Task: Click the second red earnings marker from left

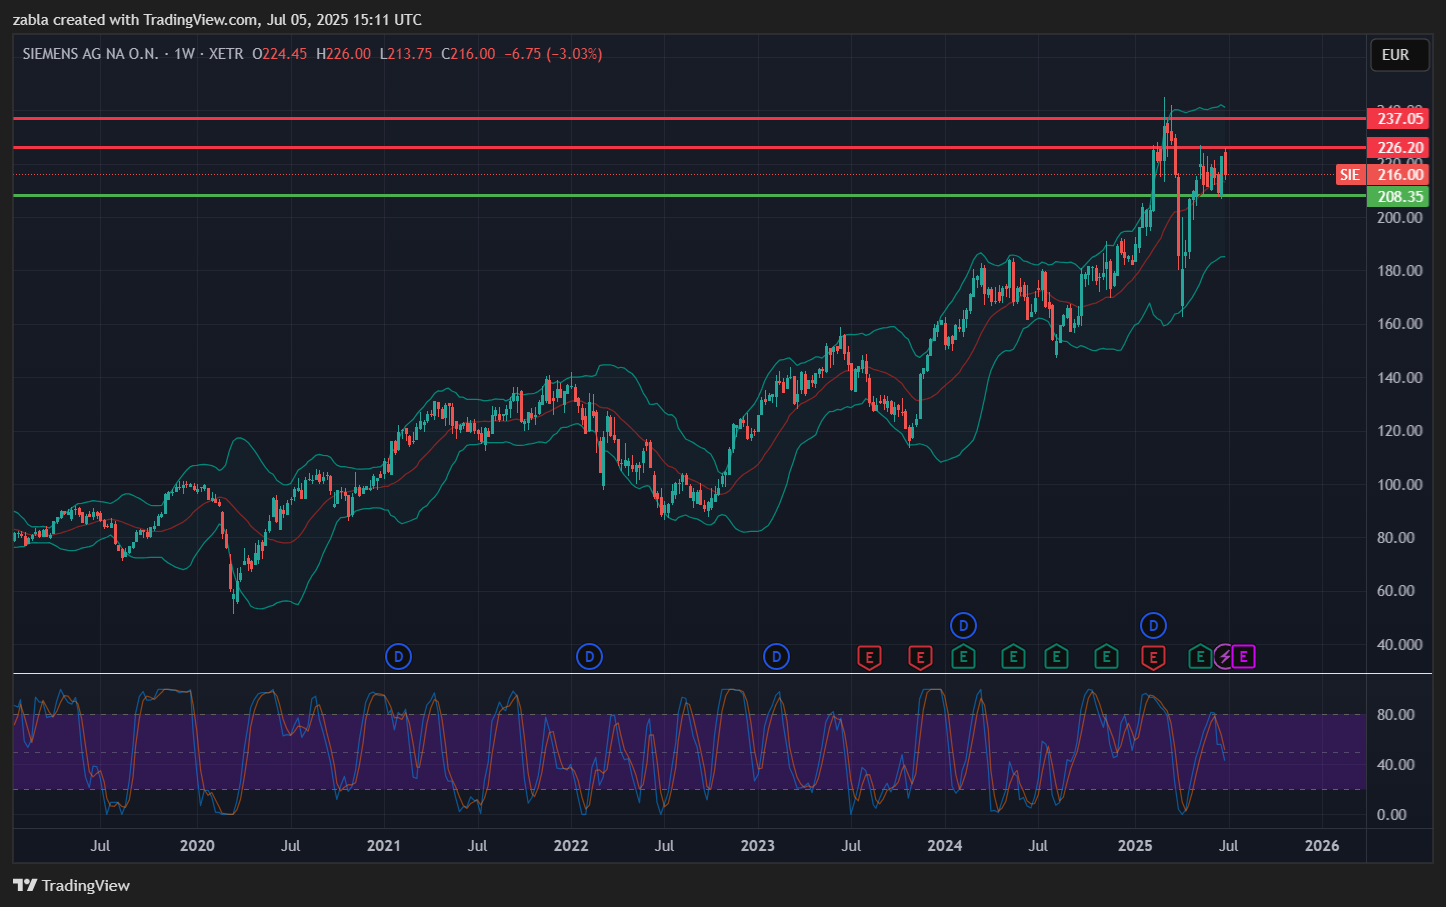Action: point(920,657)
